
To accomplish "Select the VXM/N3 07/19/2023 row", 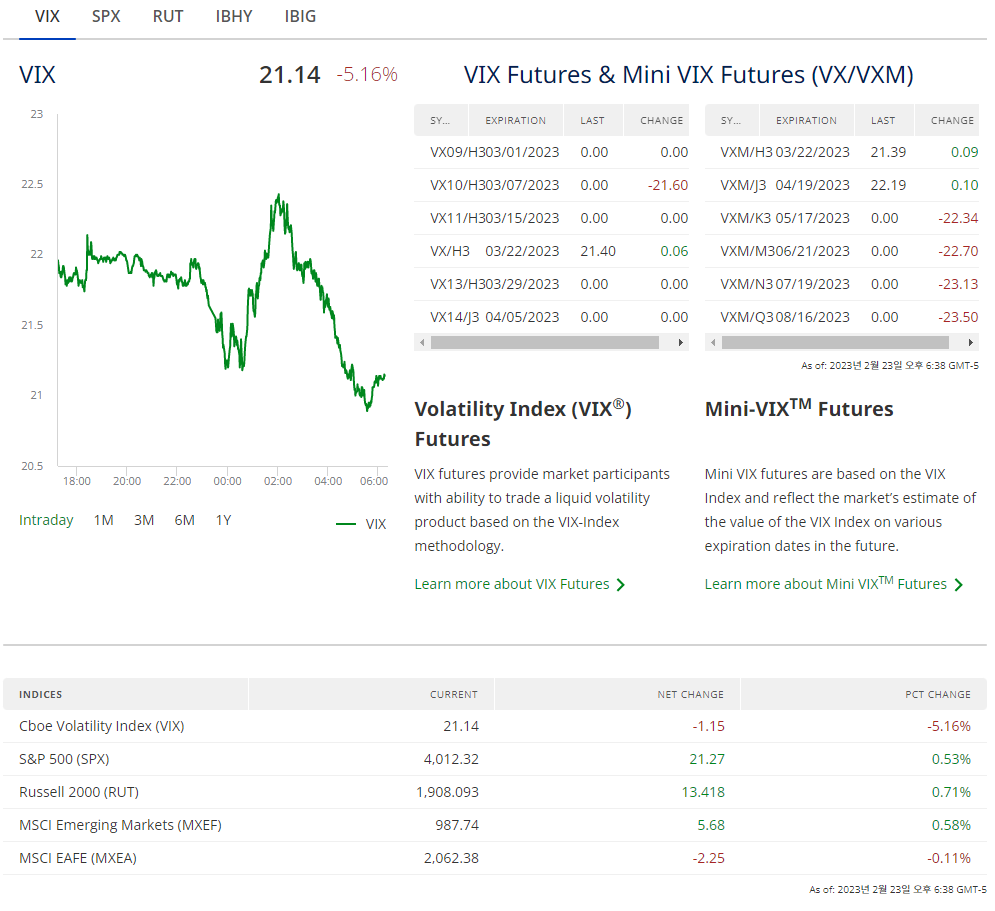I will 842,284.
